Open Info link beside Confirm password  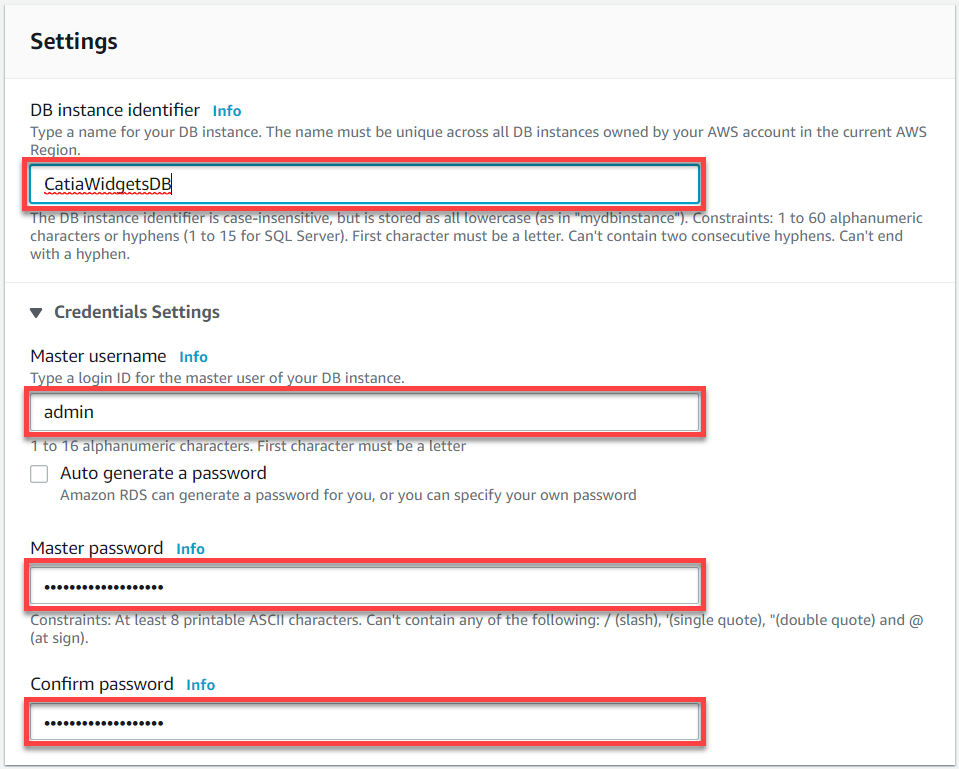click(201, 685)
